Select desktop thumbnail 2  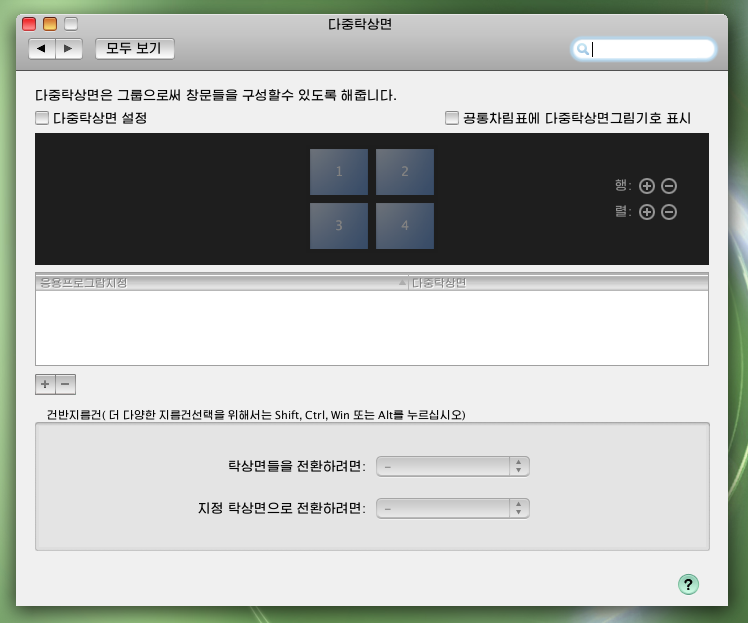(x=405, y=172)
